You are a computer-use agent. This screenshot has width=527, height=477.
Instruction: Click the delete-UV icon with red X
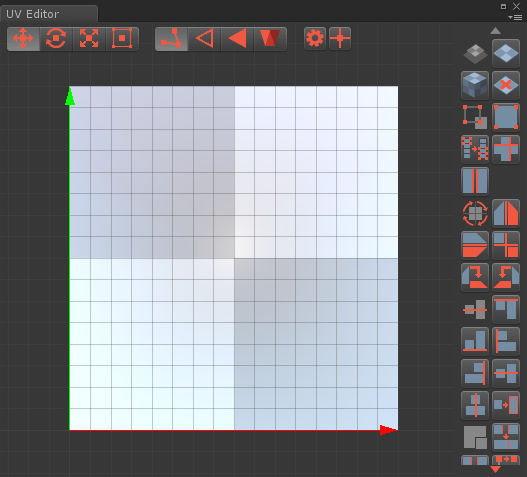coord(506,85)
